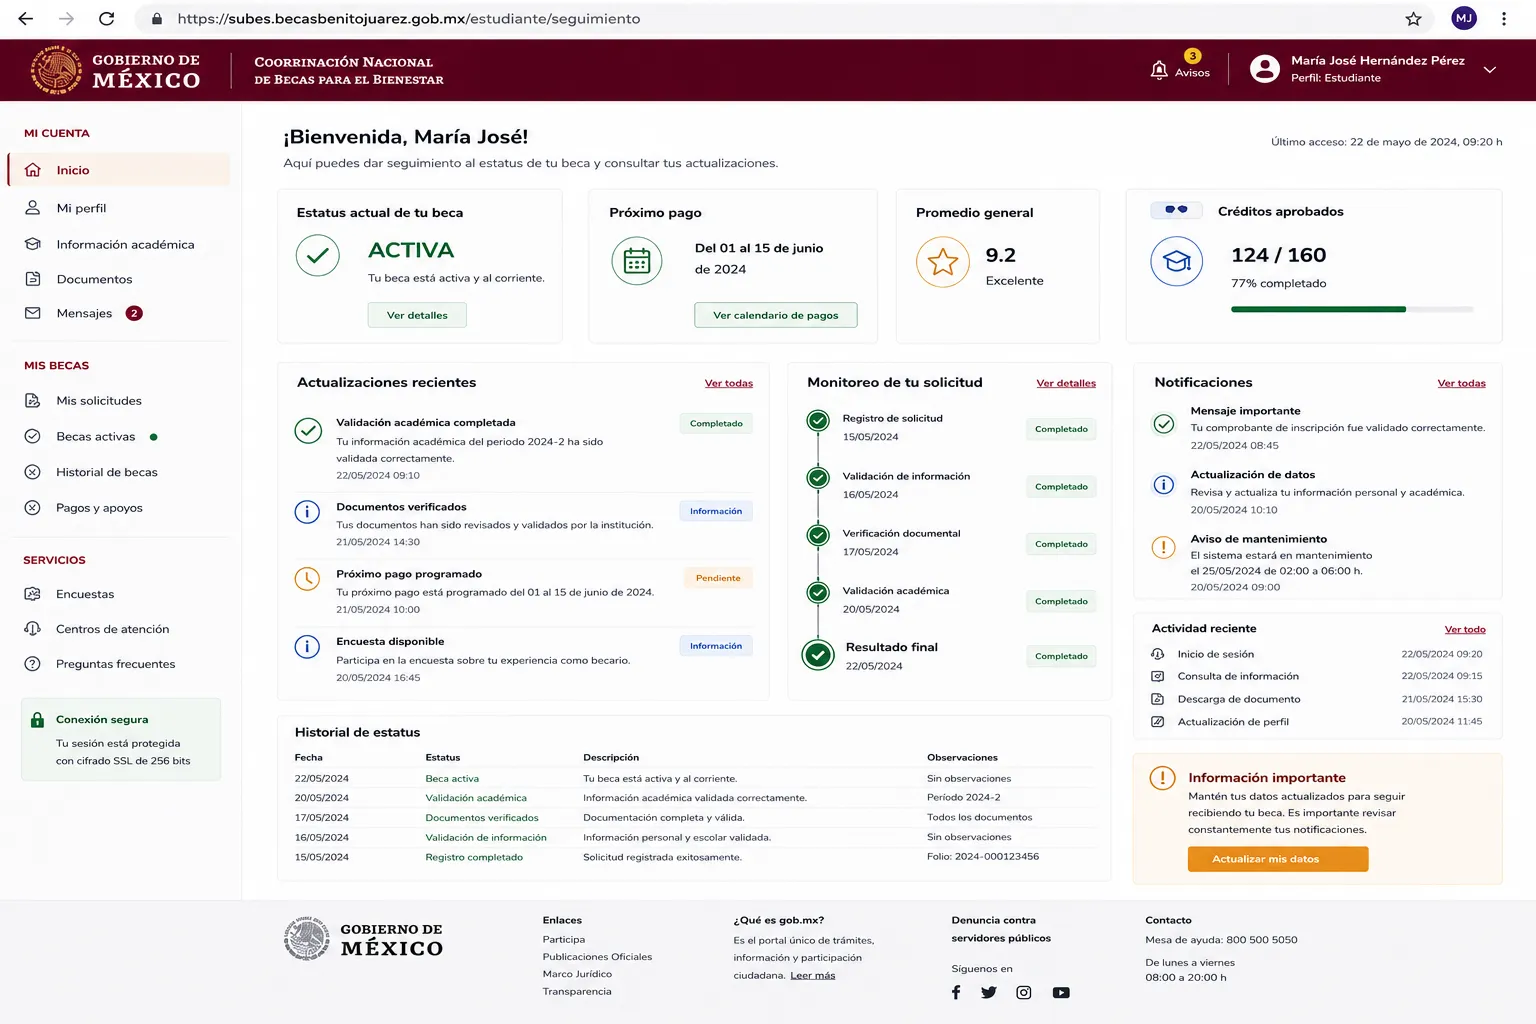This screenshot has width=1536, height=1024.
Task: Click the Resultado final timeline checkmark
Action: click(818, 656)
